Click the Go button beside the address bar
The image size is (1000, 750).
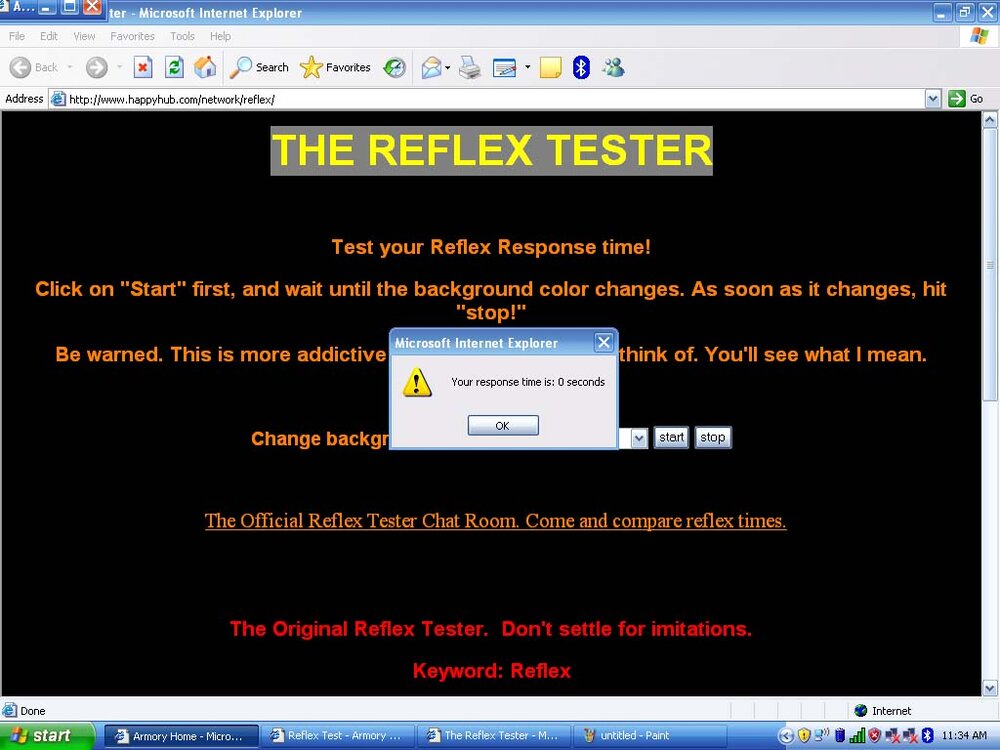tap(966, 99)
